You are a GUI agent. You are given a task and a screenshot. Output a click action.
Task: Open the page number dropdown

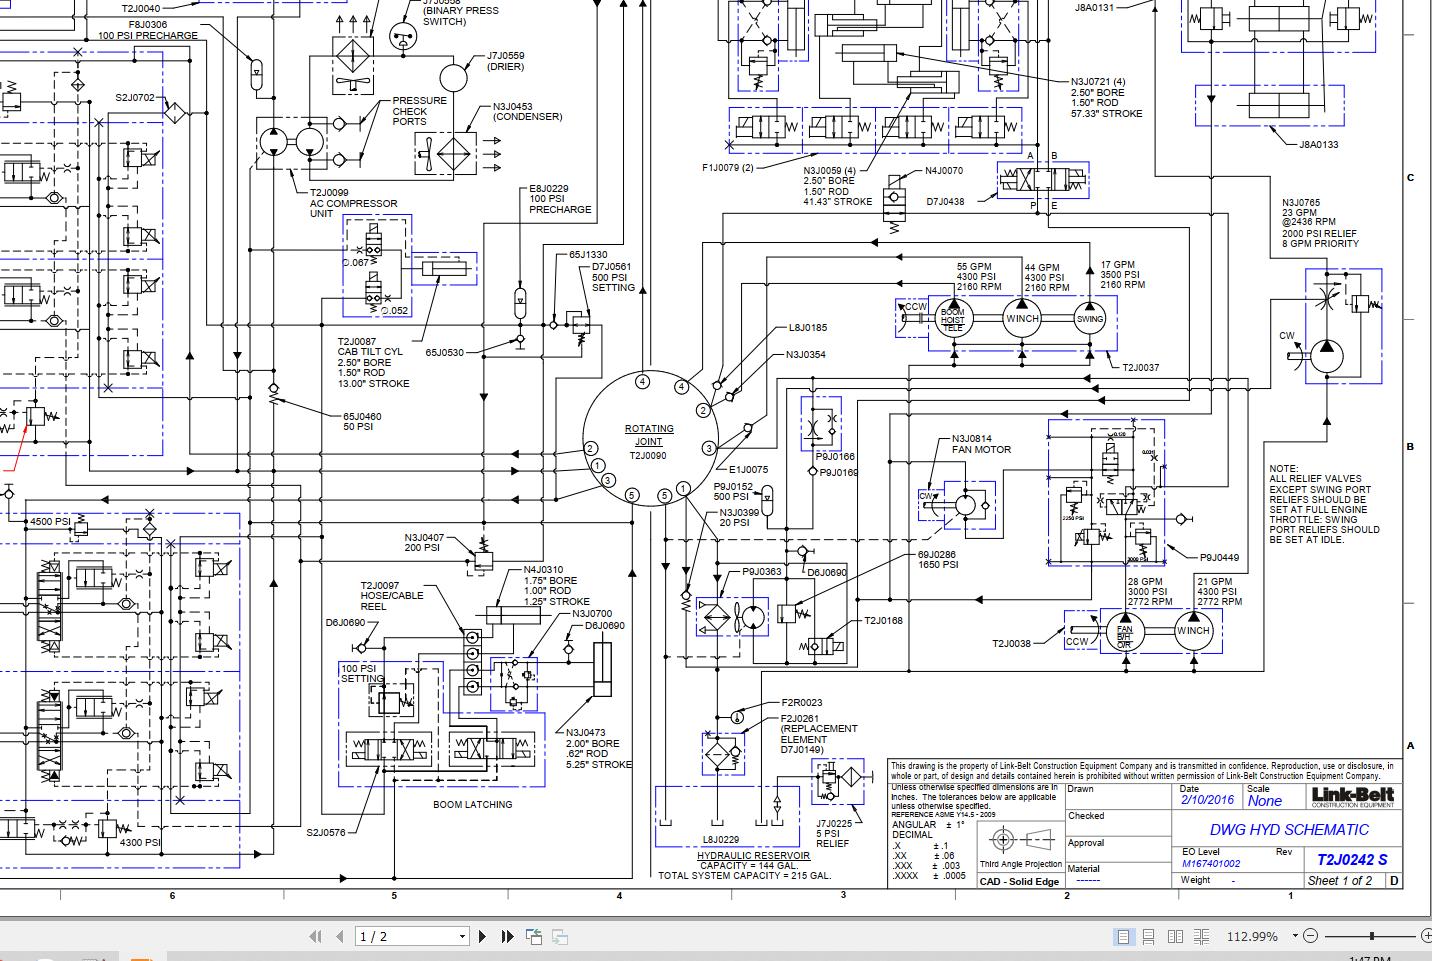(x=462, y=936)
